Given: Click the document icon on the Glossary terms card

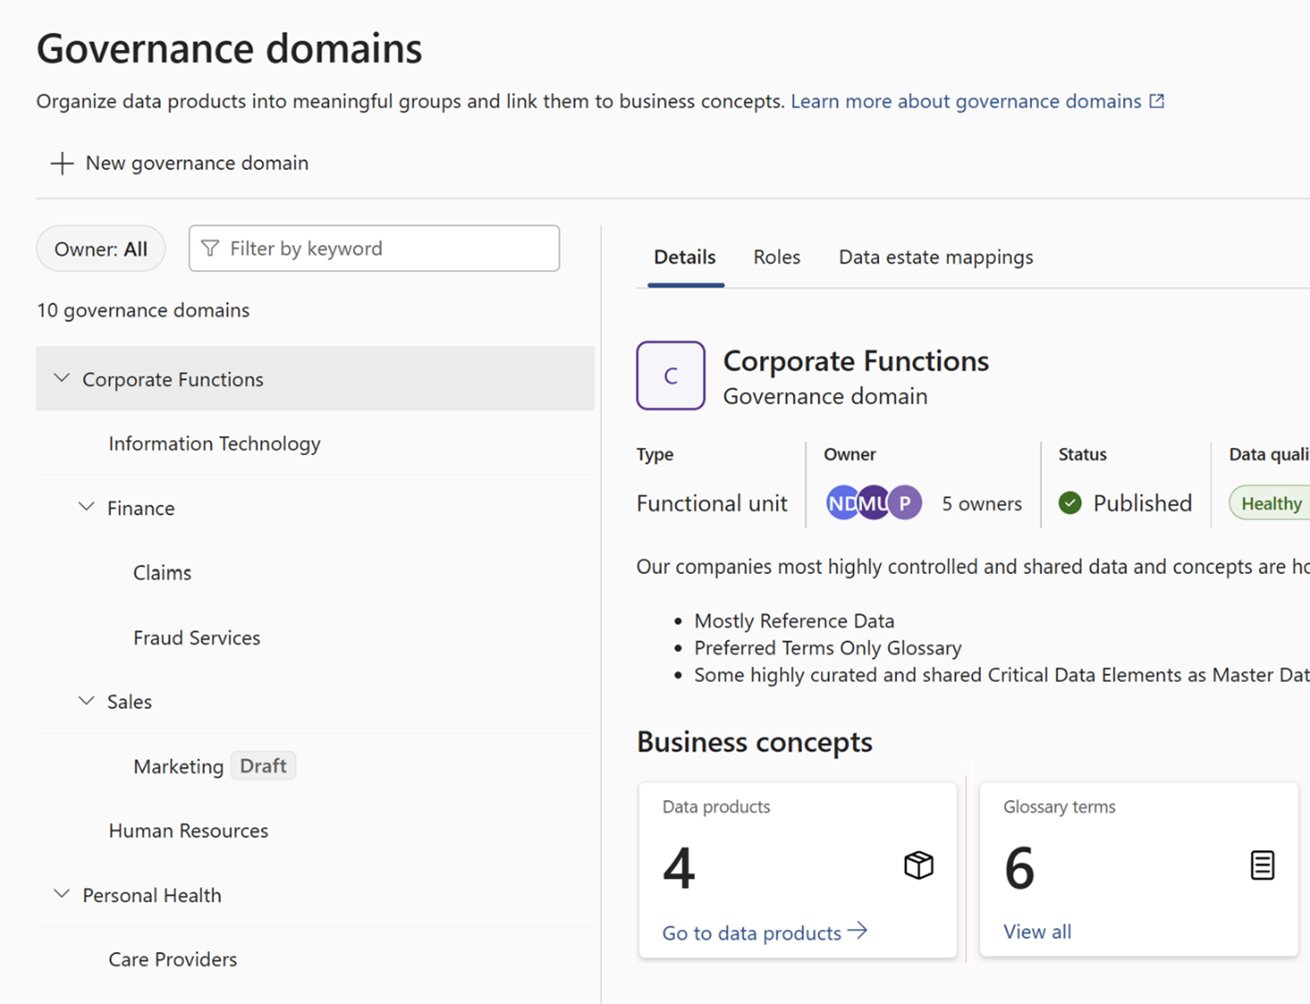Looking at the screenshot, I should coord(1262,865).
